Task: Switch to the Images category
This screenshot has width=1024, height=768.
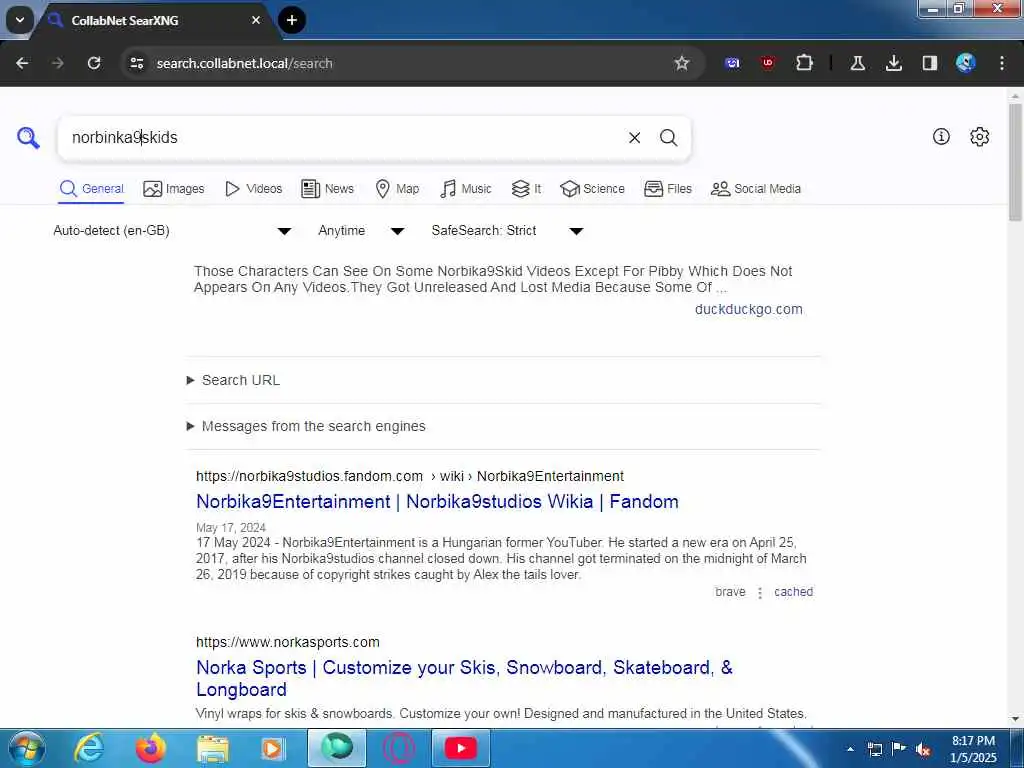Action: tap(174, 189)
